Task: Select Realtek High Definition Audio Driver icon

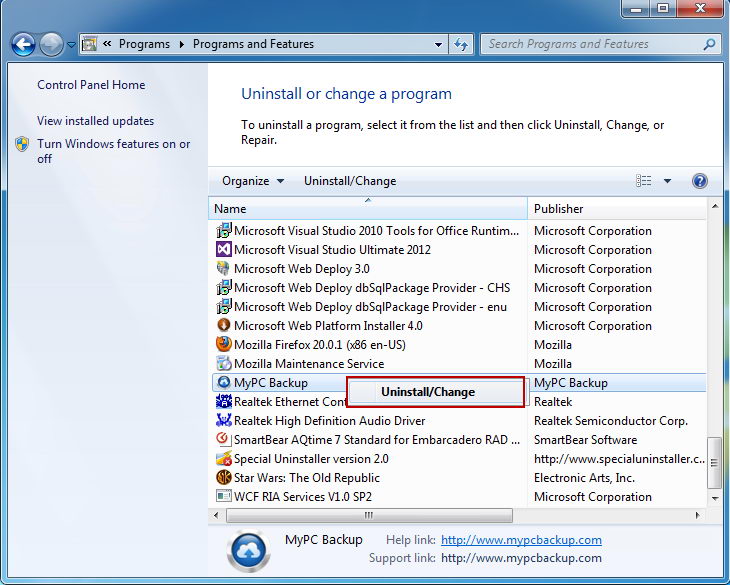Action: pos(223,420)
